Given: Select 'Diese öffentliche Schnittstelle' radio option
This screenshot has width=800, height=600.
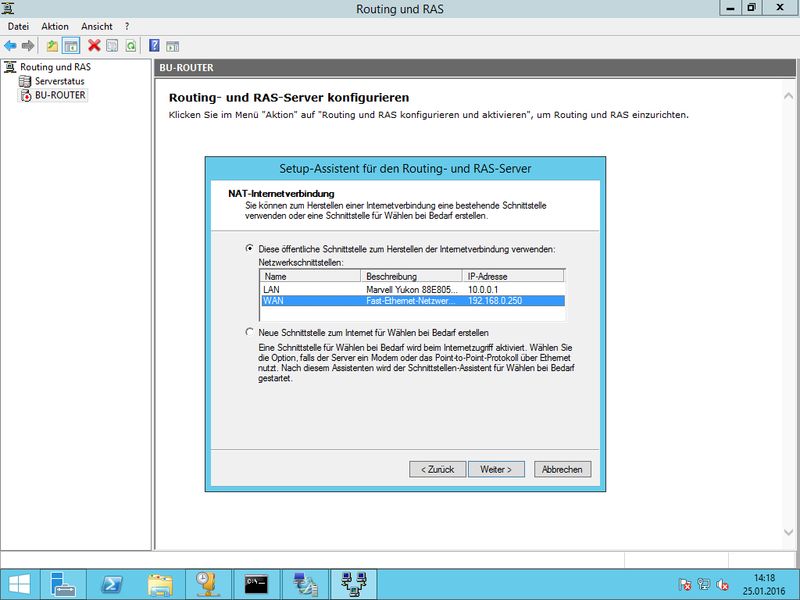Looking at the screenshot, I should (x=250, y=248).
